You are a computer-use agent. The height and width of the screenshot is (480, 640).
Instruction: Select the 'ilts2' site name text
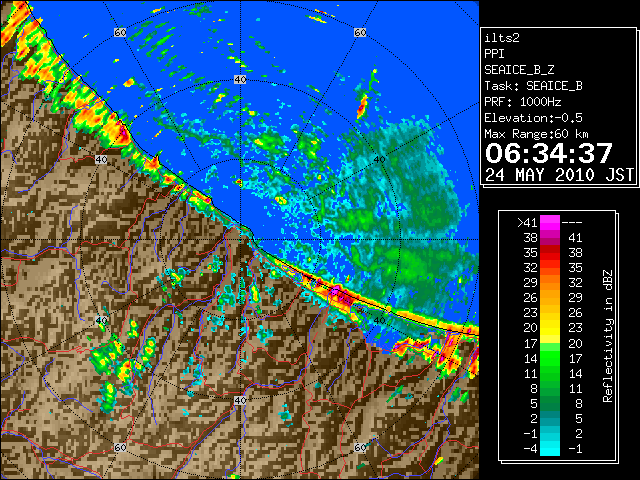(502, 38)
